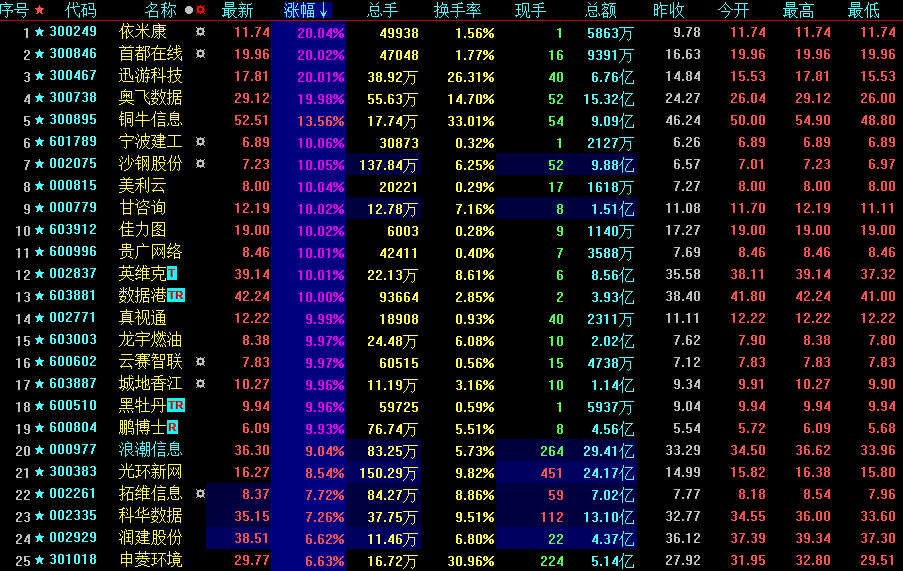Click the star icon beside code 301018
Image resolution: width=903 pixels, height=571 pixels.
(x=40, y=560)
